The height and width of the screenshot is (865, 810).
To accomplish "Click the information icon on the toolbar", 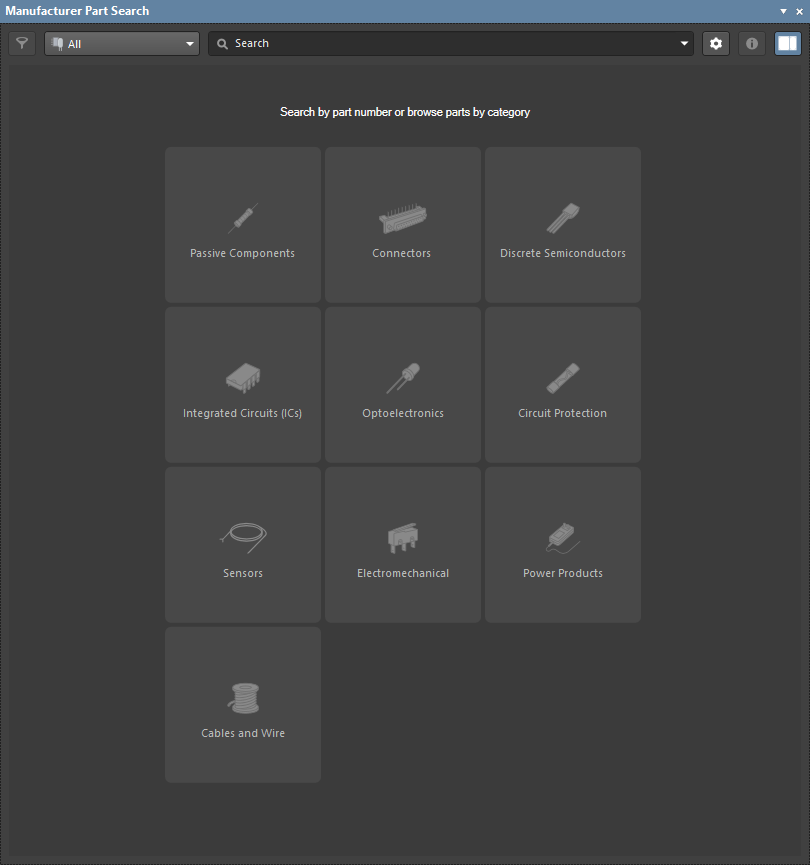I will point(751,43).
